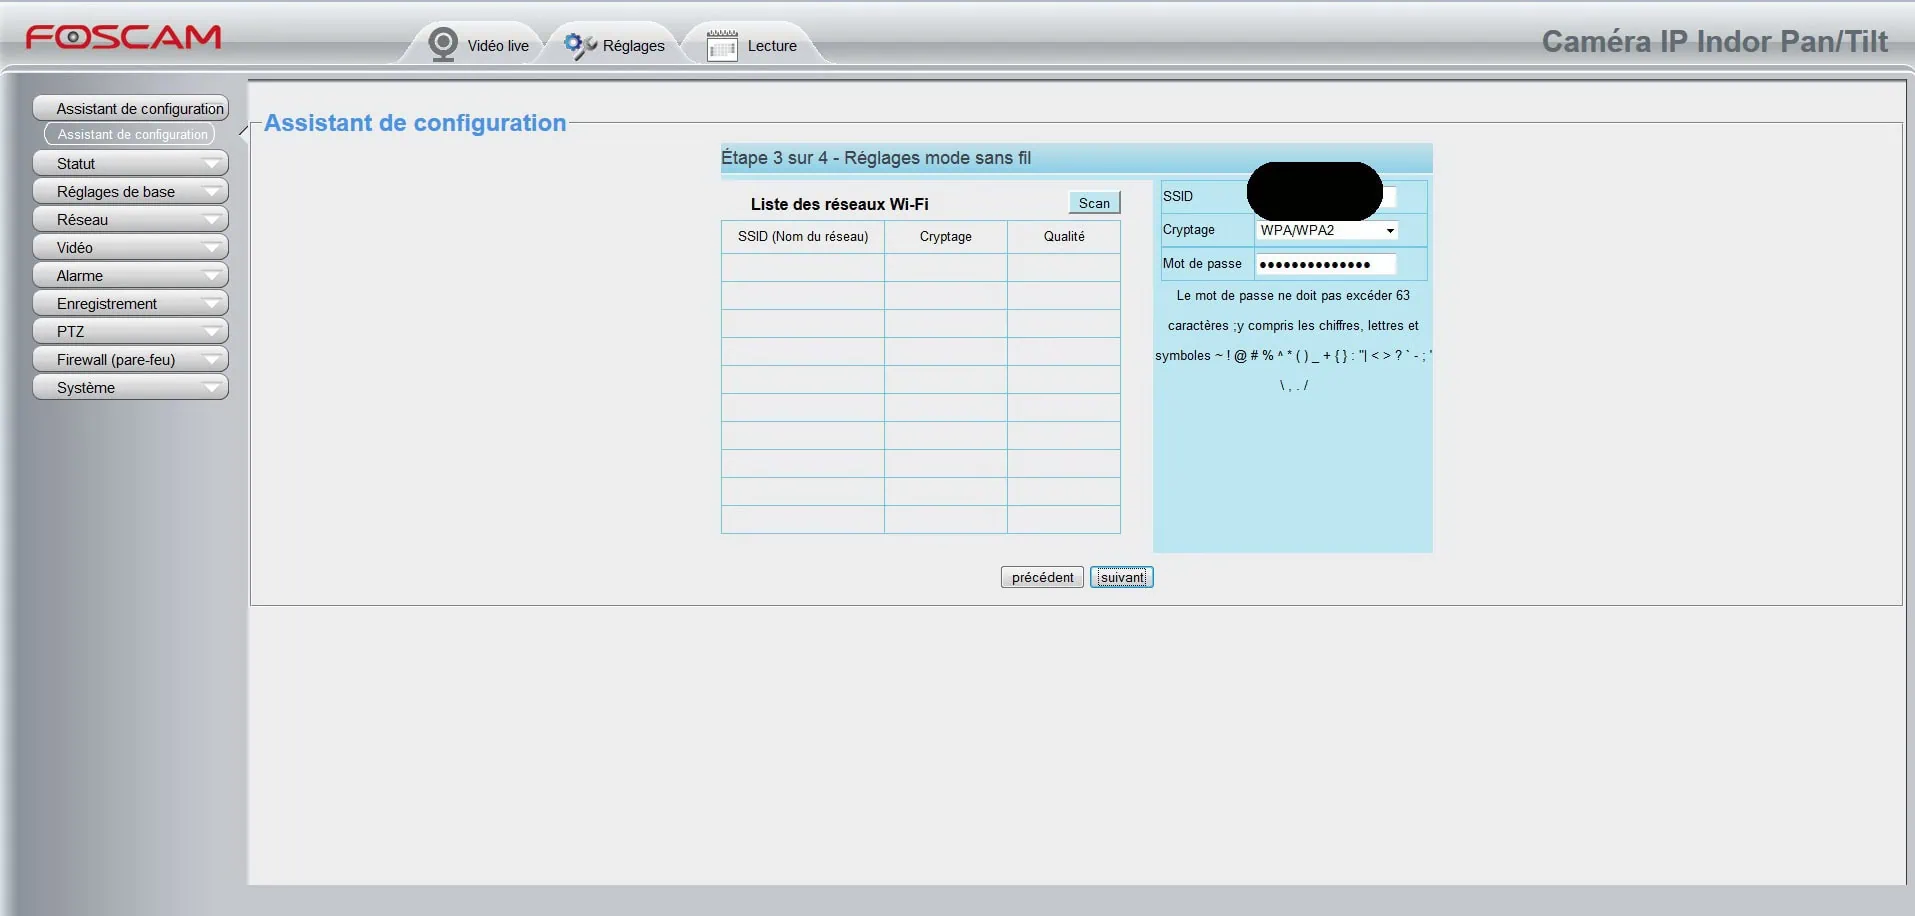
Task: Click the gear icon beside Réglages
Action: 579,45
